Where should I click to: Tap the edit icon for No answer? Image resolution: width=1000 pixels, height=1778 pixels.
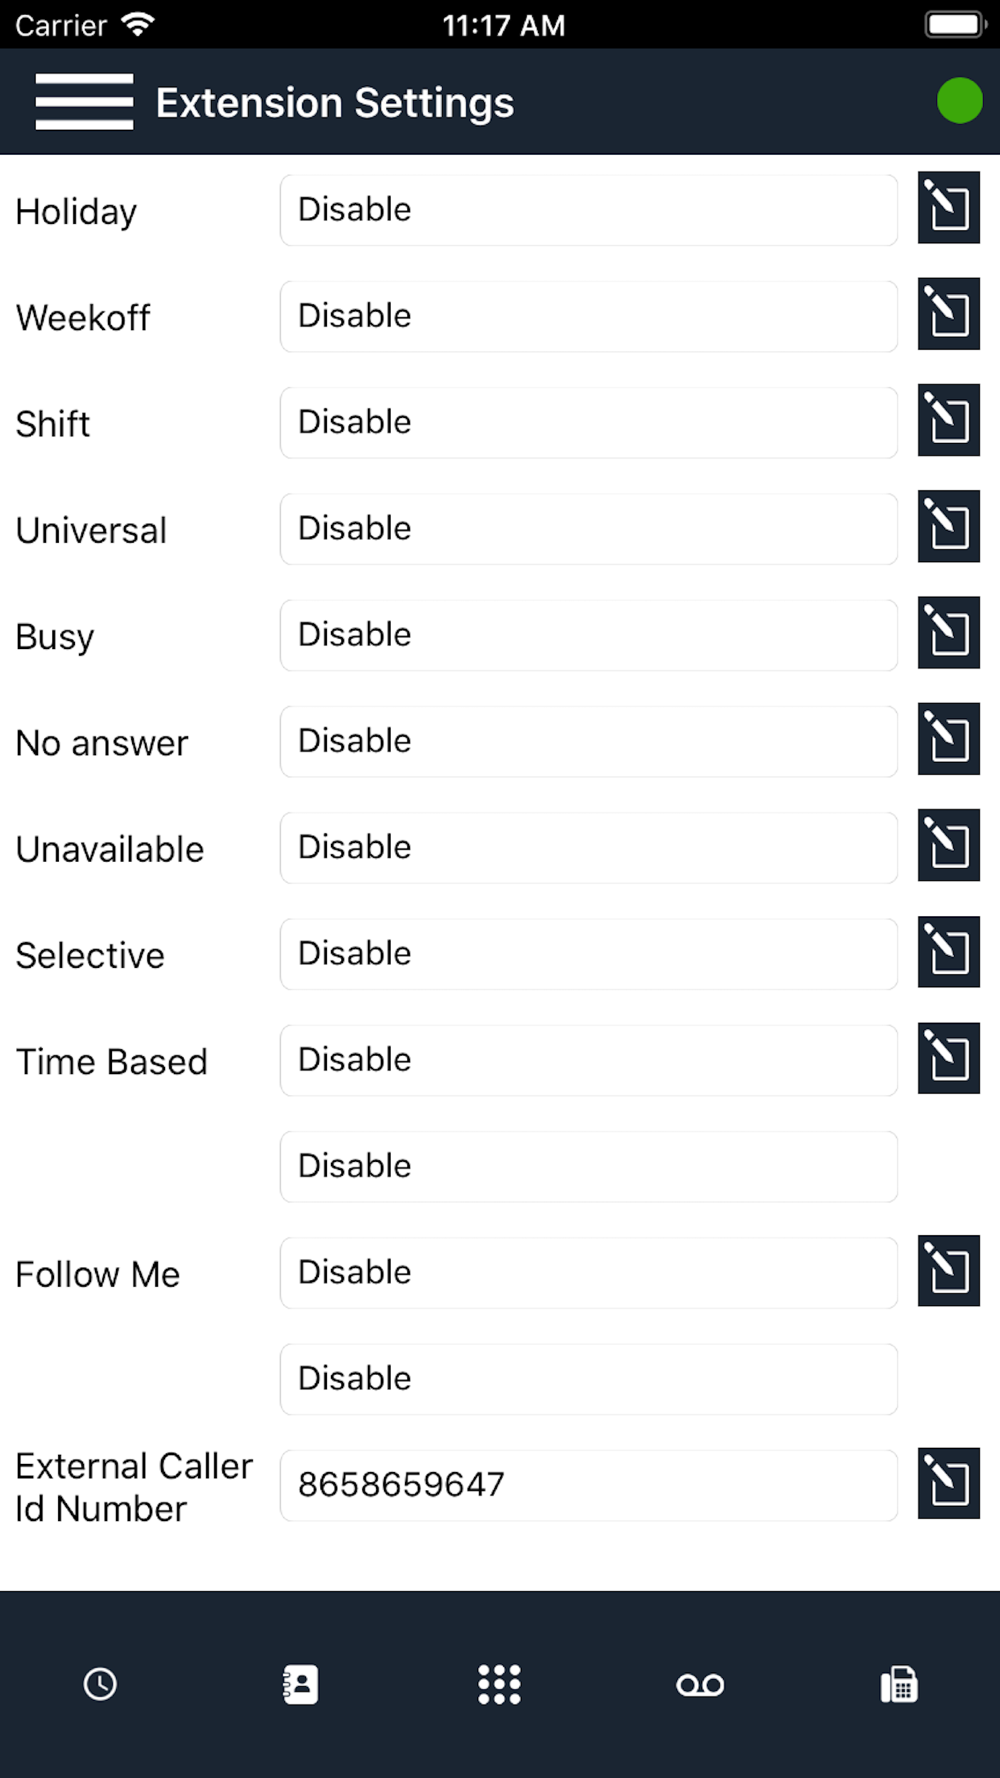pos(948,739)
